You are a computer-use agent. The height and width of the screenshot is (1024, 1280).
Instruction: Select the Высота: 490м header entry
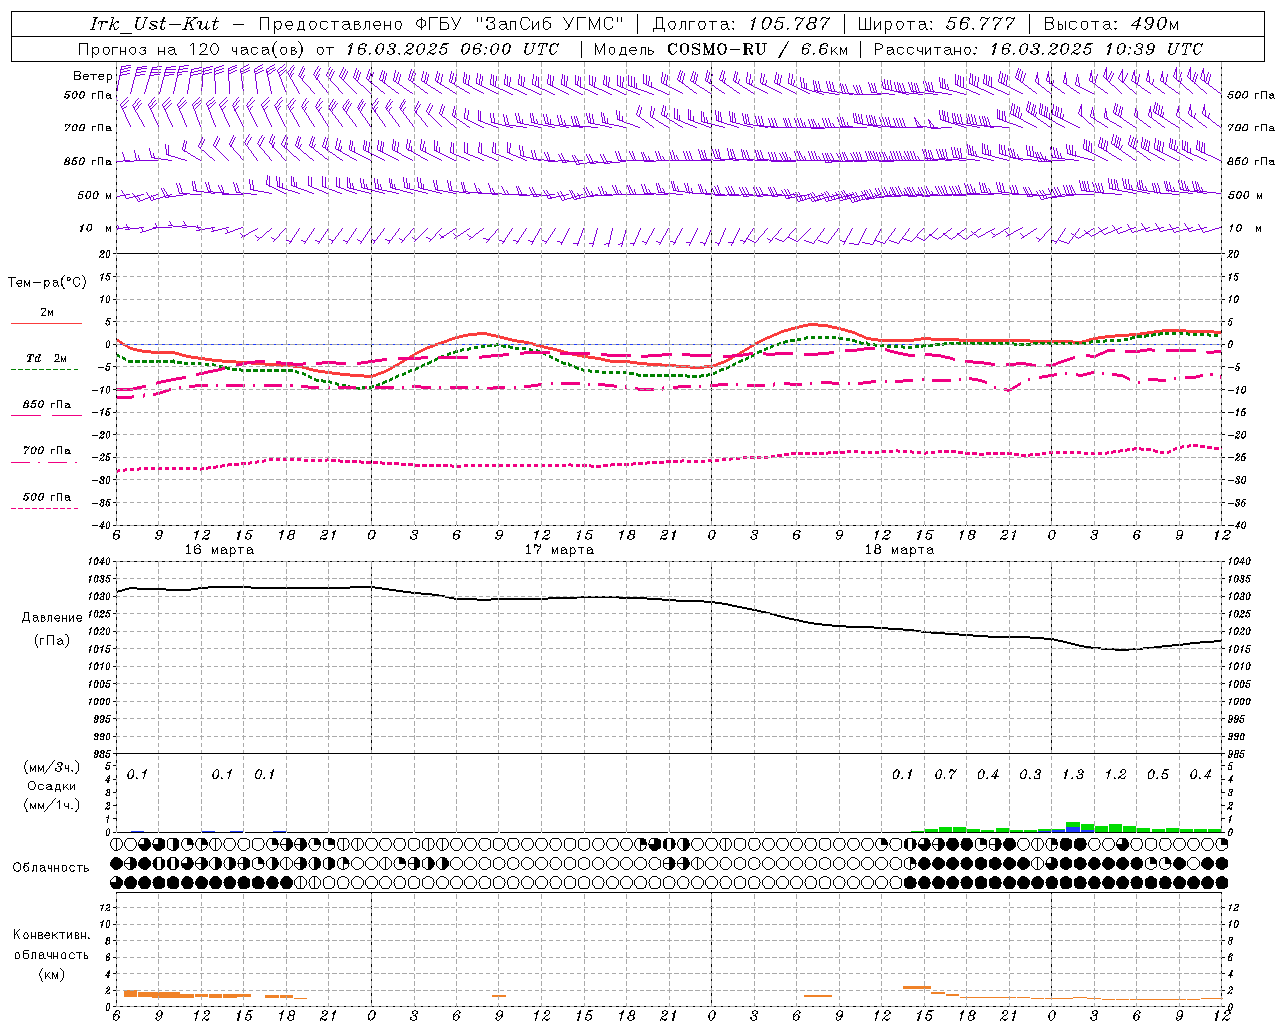1111,24
